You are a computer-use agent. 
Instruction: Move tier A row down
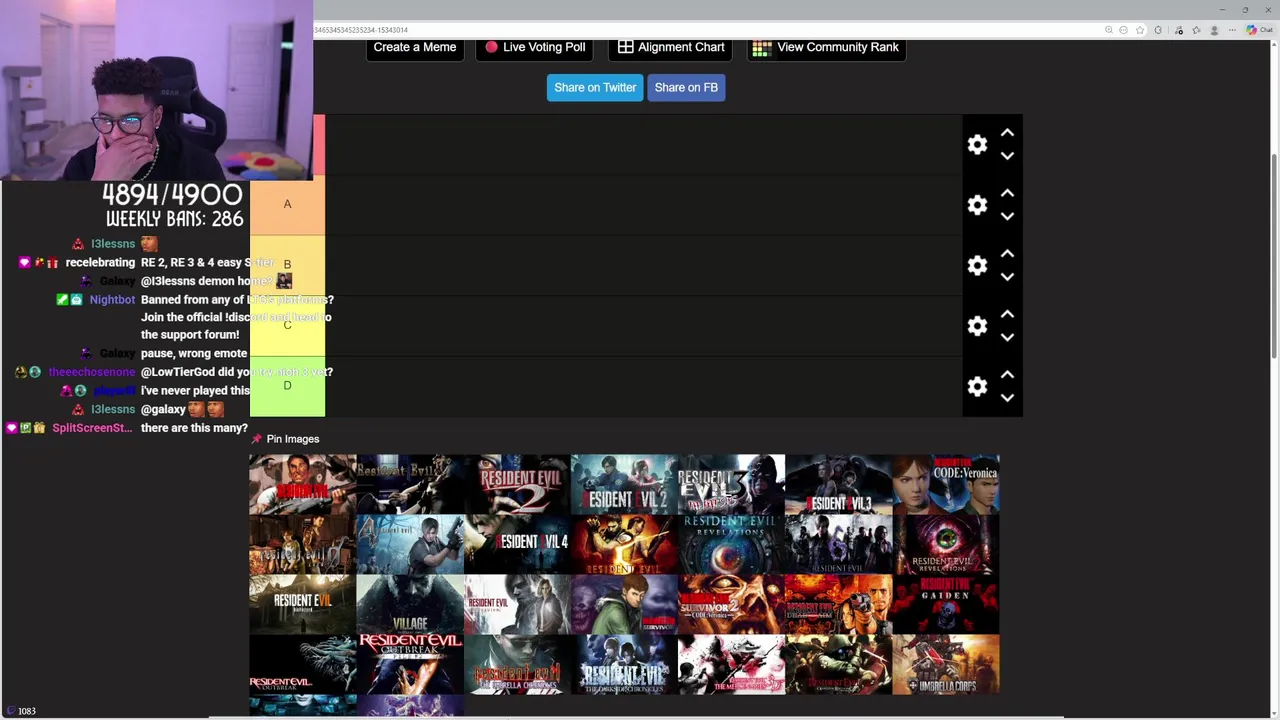[1007, 216]
